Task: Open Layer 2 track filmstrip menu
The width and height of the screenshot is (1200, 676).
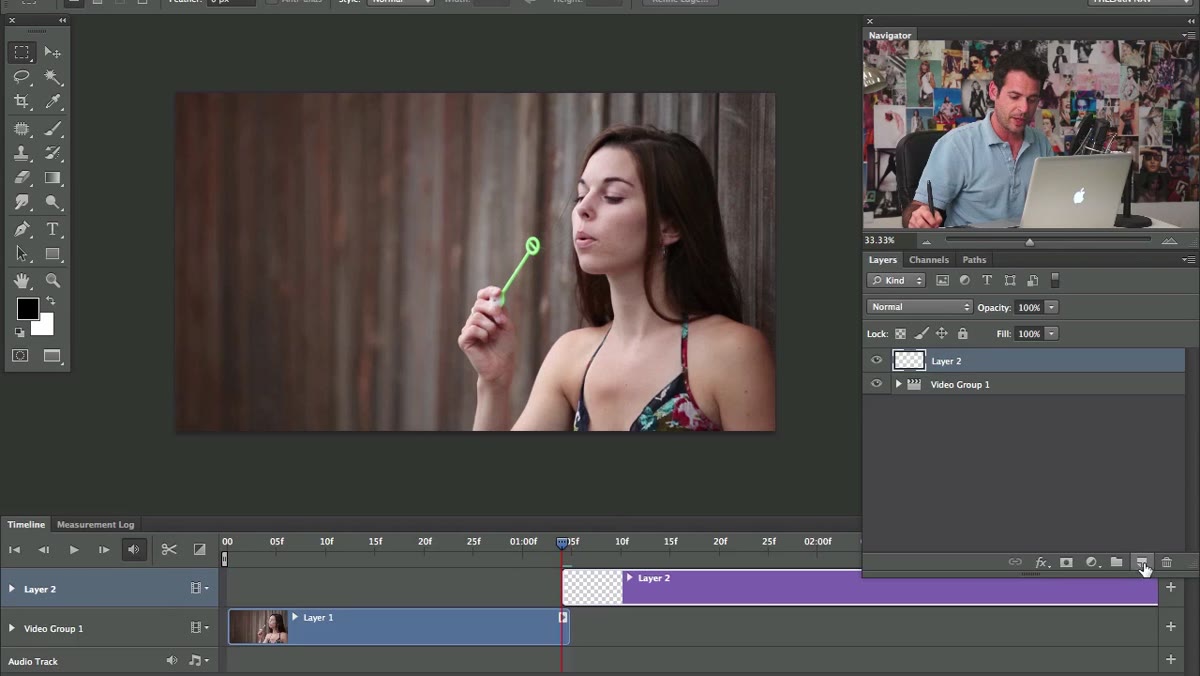Action: (199, 588)
